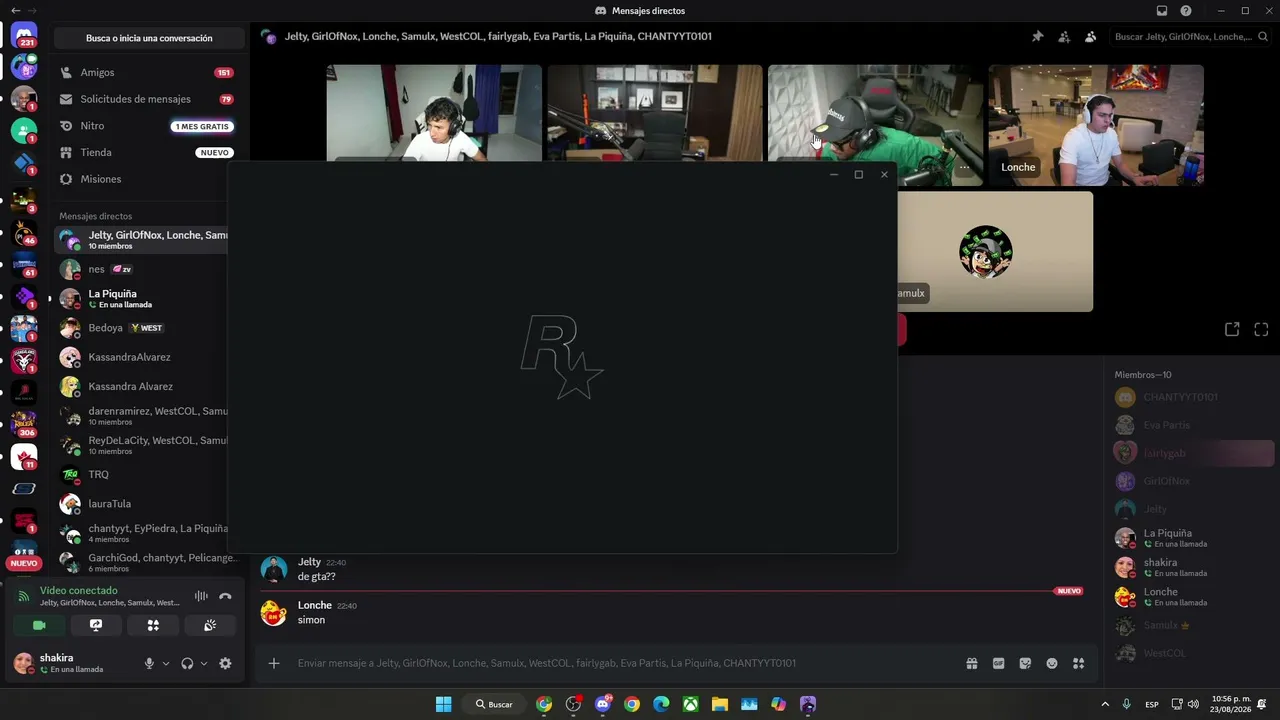Viewport: 1280px width, 720px height.
Task: Open the GIF picker
Action: coord(998,663)
